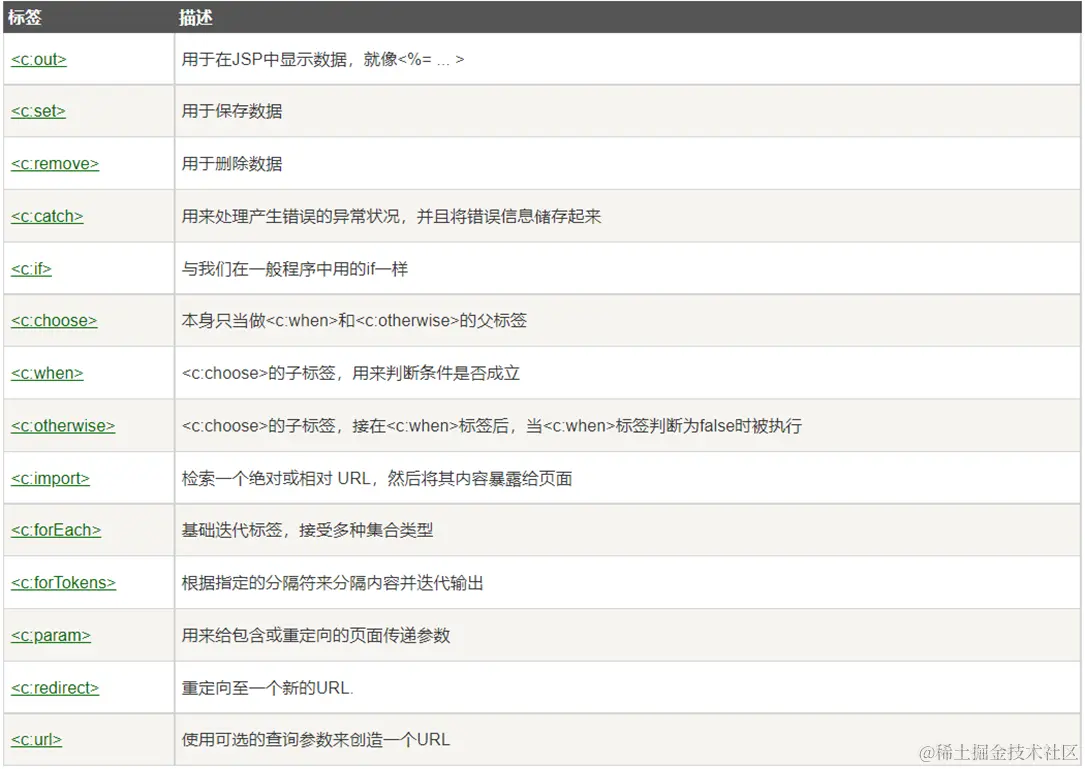1085x769 pixels.
Task: Open the <c:out> tag link
Action: [39, 60]
